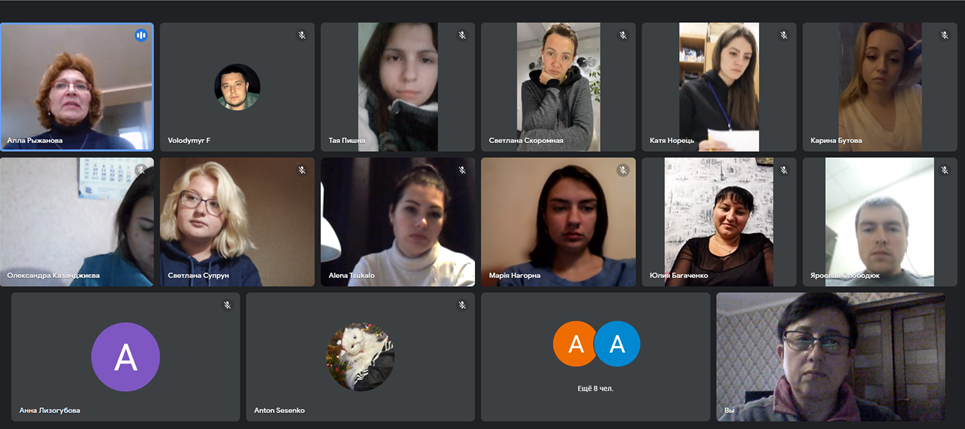Click the muted mic icon on Alena Tsukalo's tile
This screenshot has height=429, width=965.
pos(462,170)
